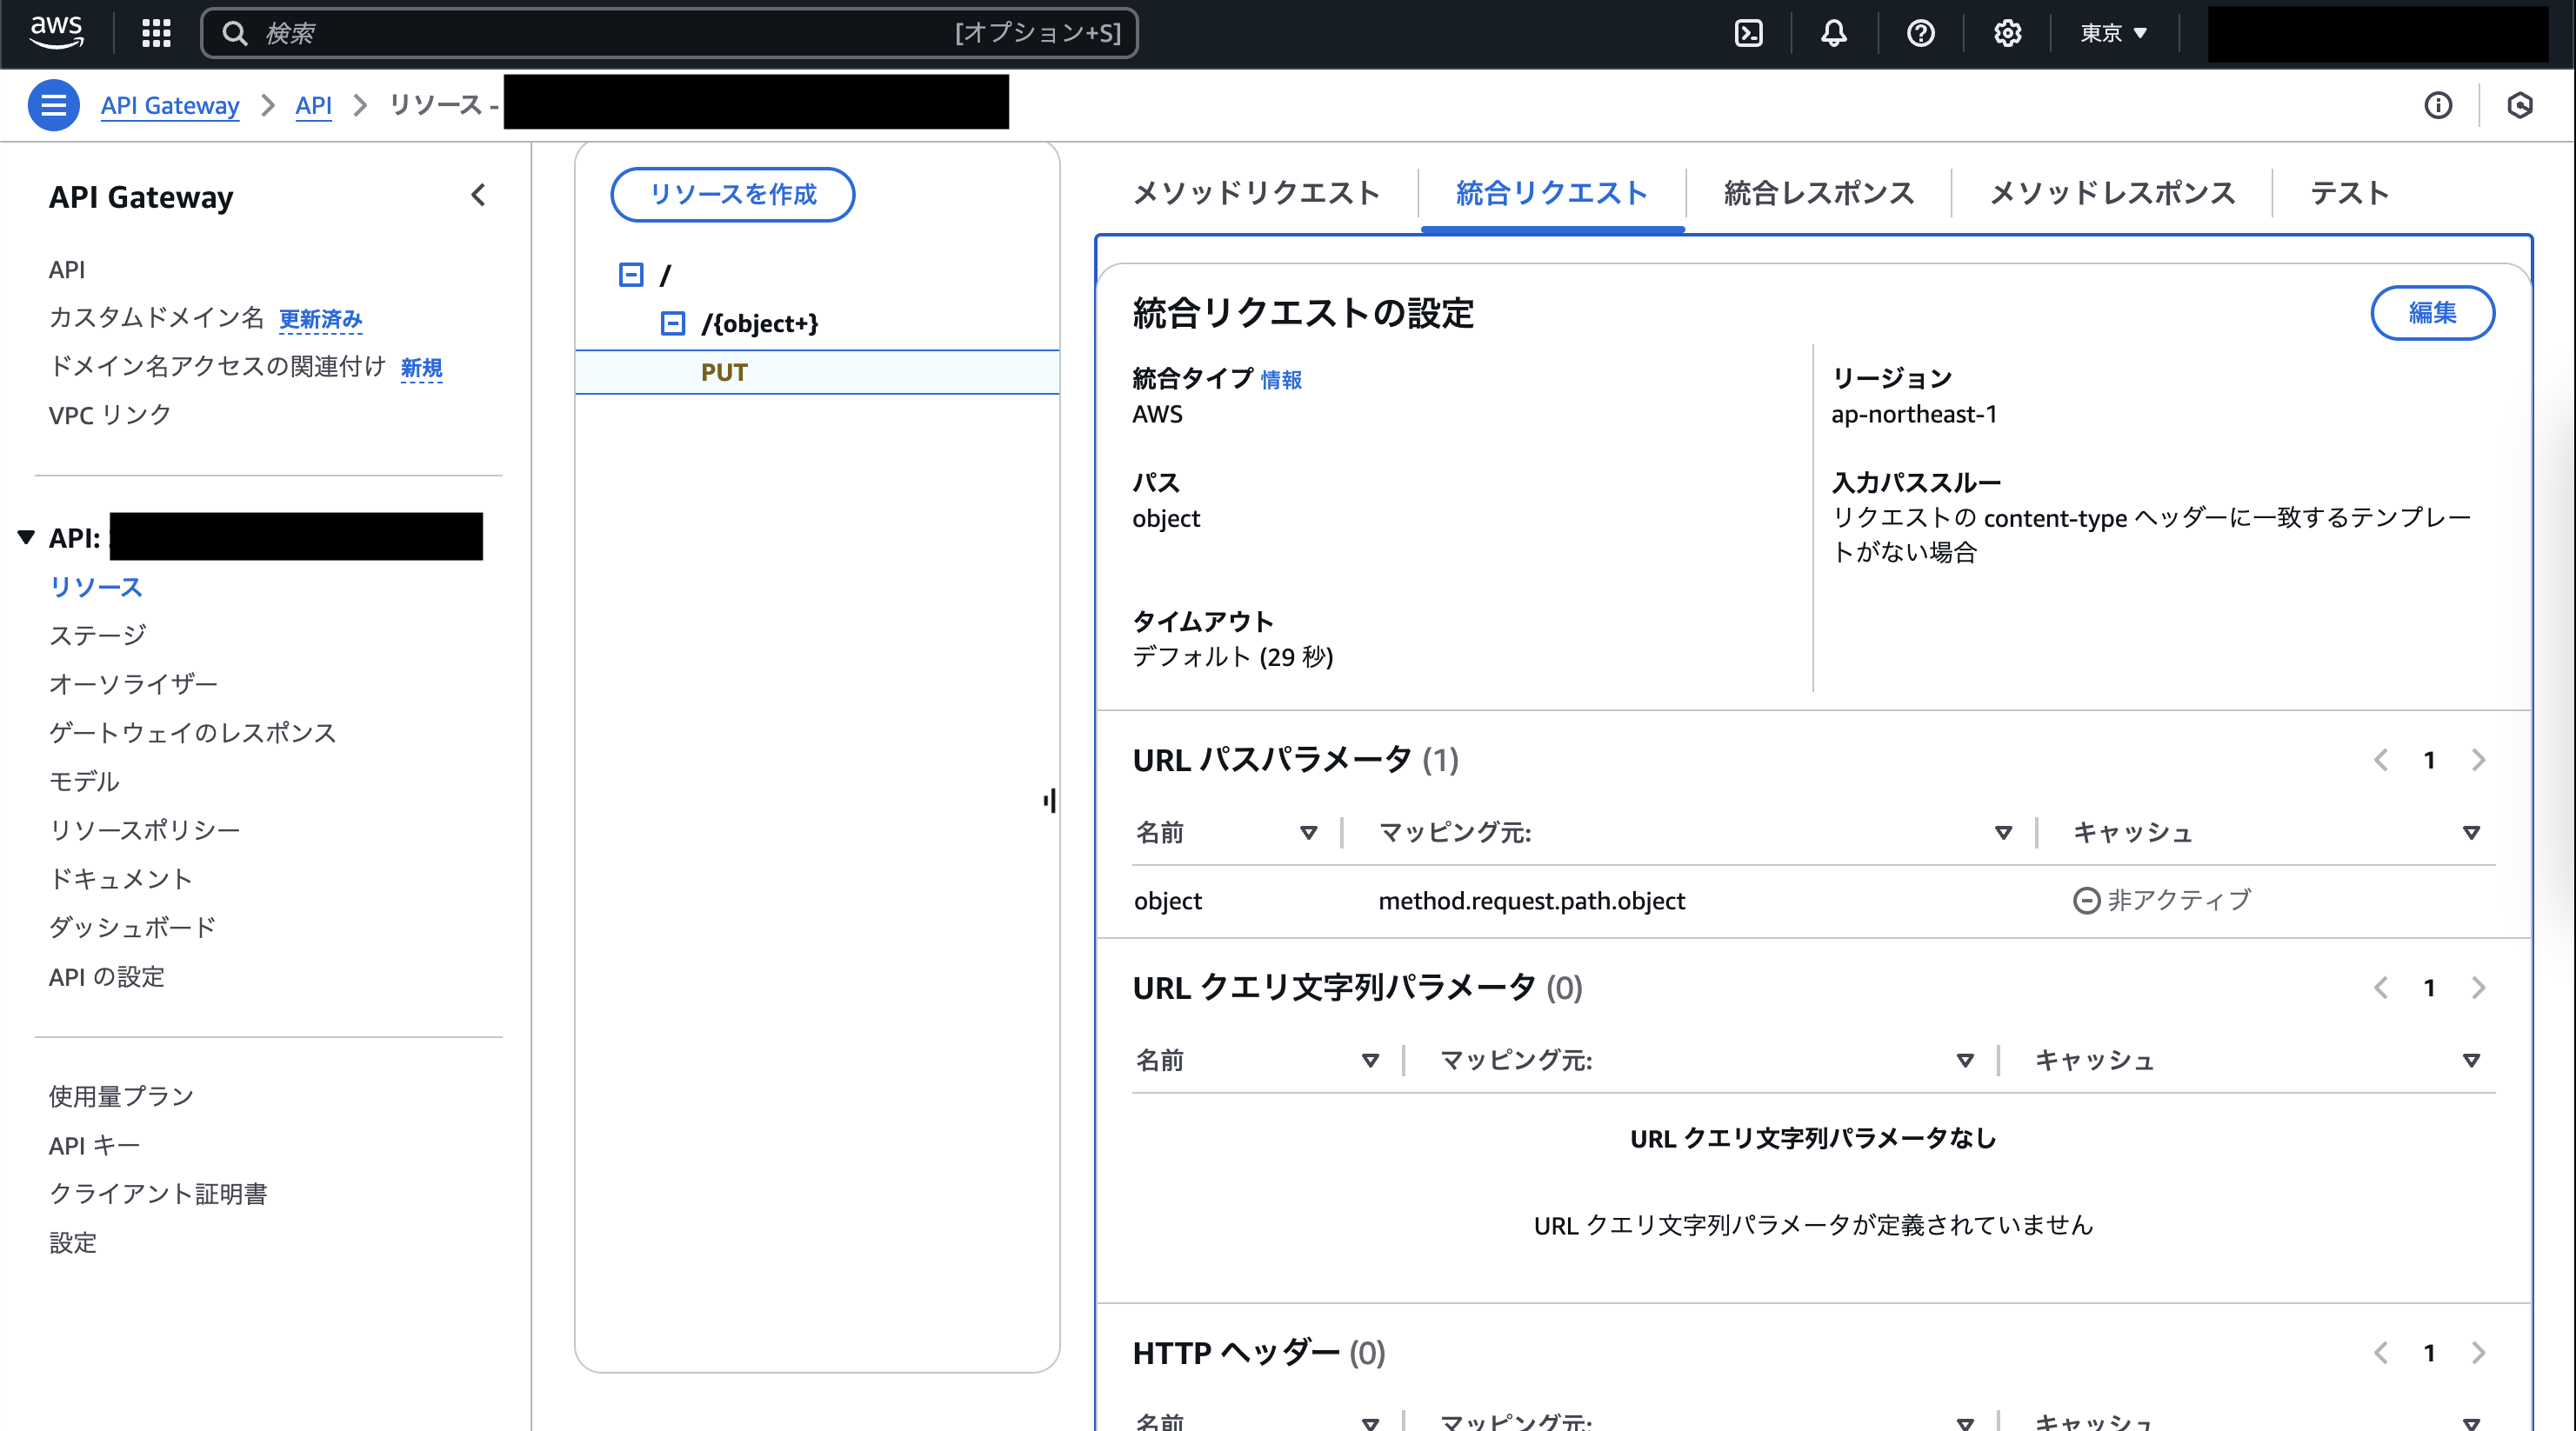Open the services grid menu
This screenshot has height=1431, width=2576.
156,33
